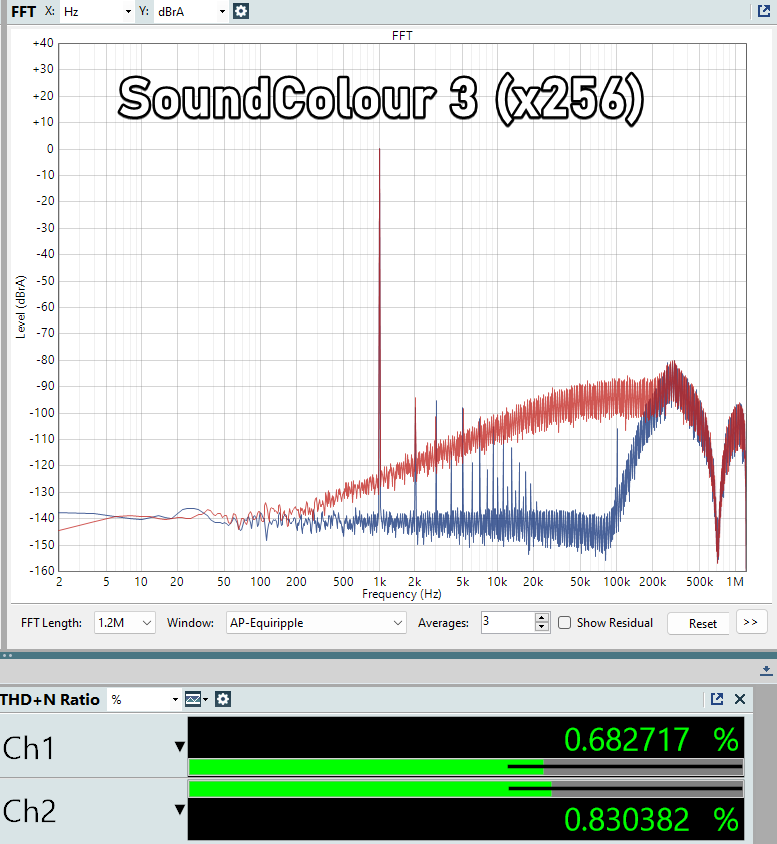
Task: Expand the FFT Length 1.2M dropdown
Action: [125, 623]
